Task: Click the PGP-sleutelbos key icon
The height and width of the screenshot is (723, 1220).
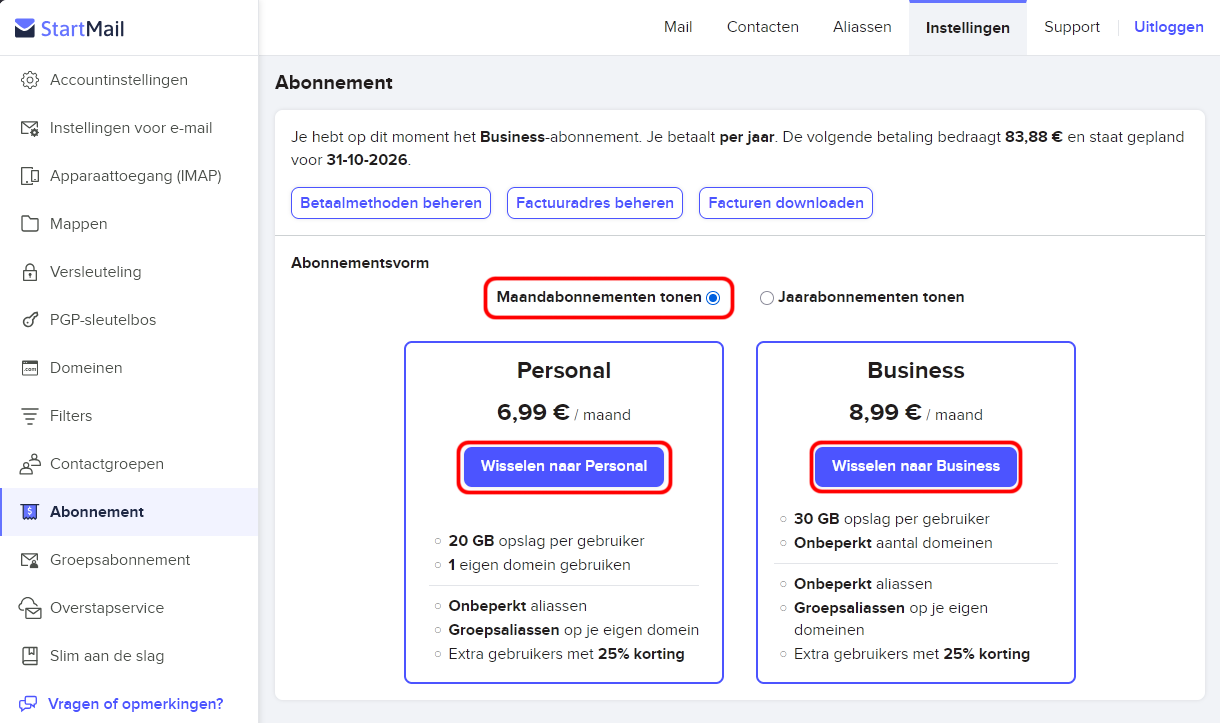Action: [x=30, y=320]
